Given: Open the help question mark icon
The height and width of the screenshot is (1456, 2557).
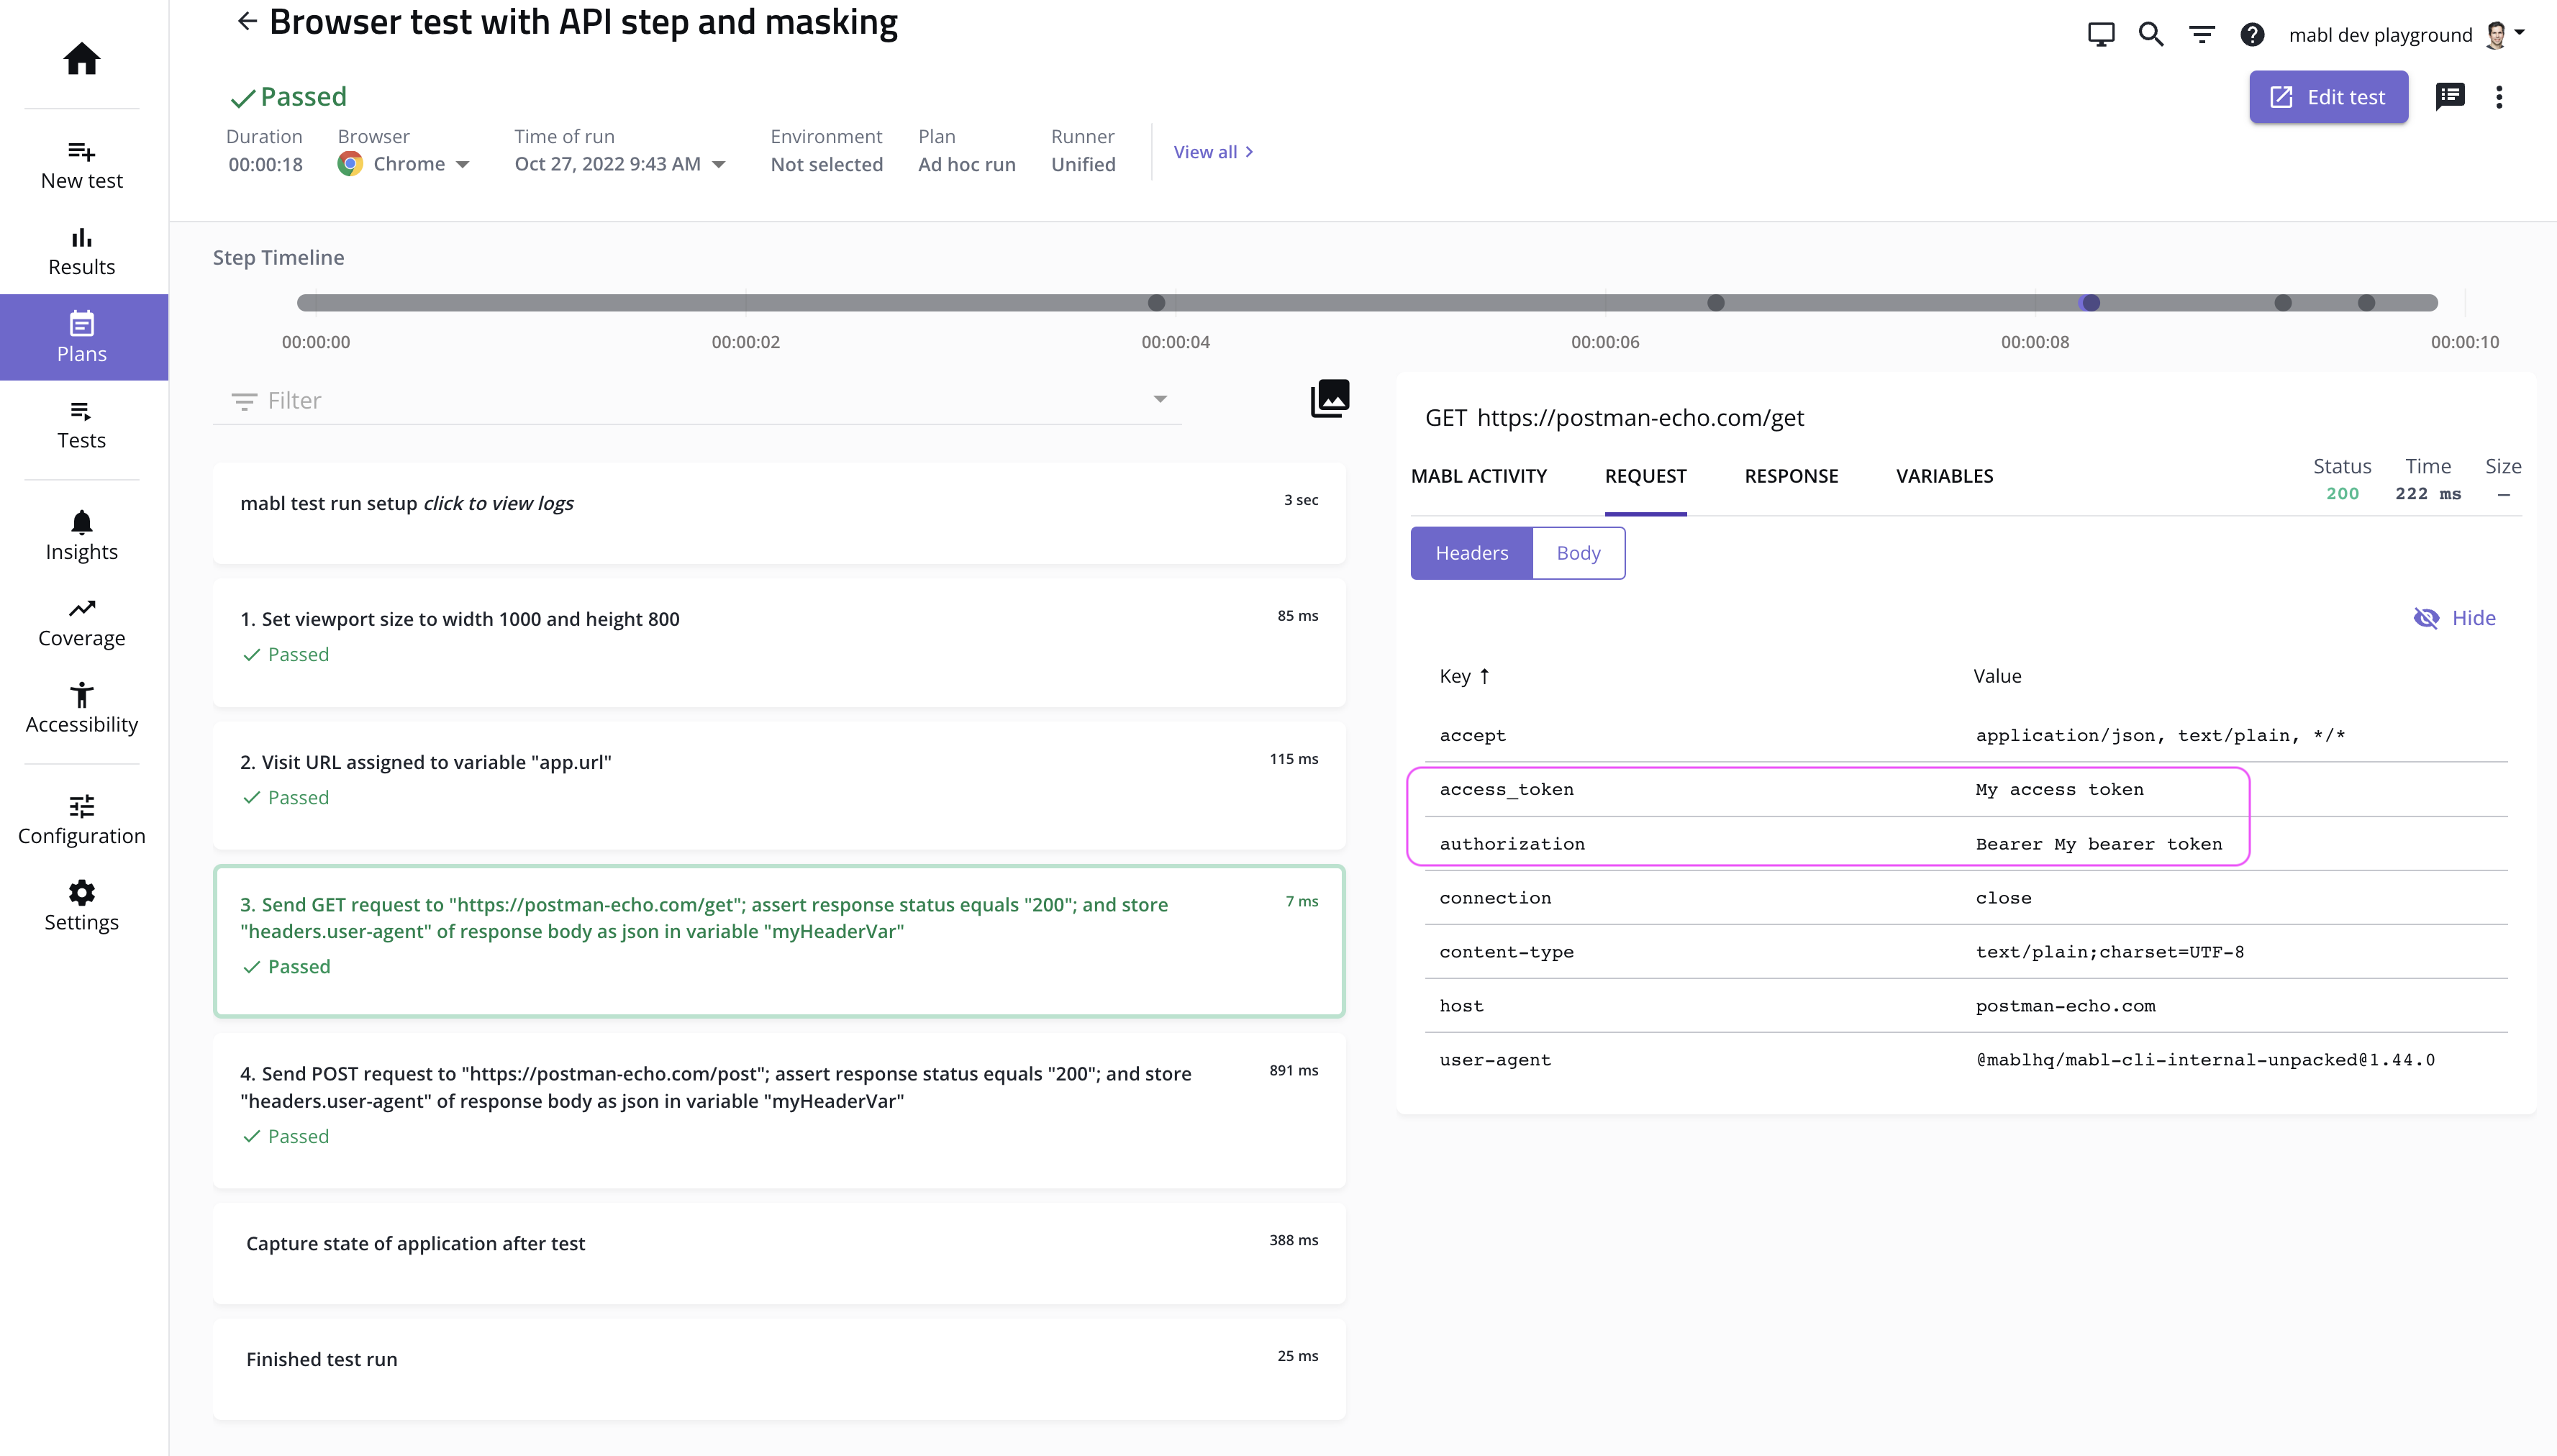Looking at the screenshot, I should click(x=2251, y=35).
